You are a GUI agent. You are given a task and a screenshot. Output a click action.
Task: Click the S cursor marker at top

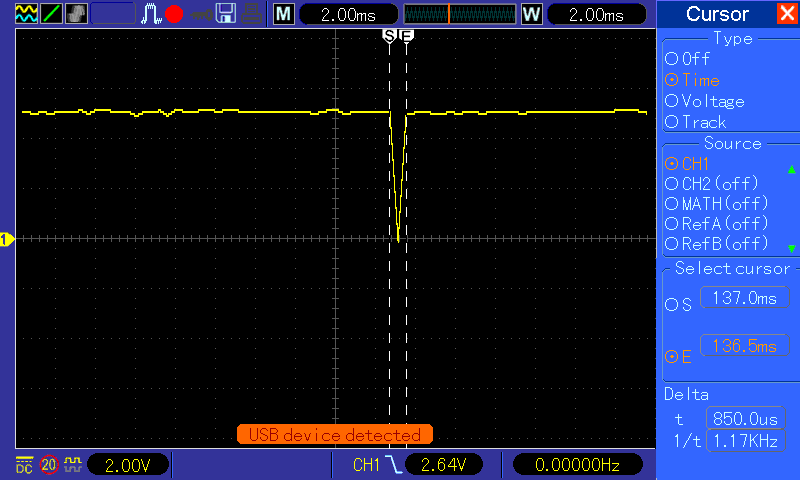point(389,36)
